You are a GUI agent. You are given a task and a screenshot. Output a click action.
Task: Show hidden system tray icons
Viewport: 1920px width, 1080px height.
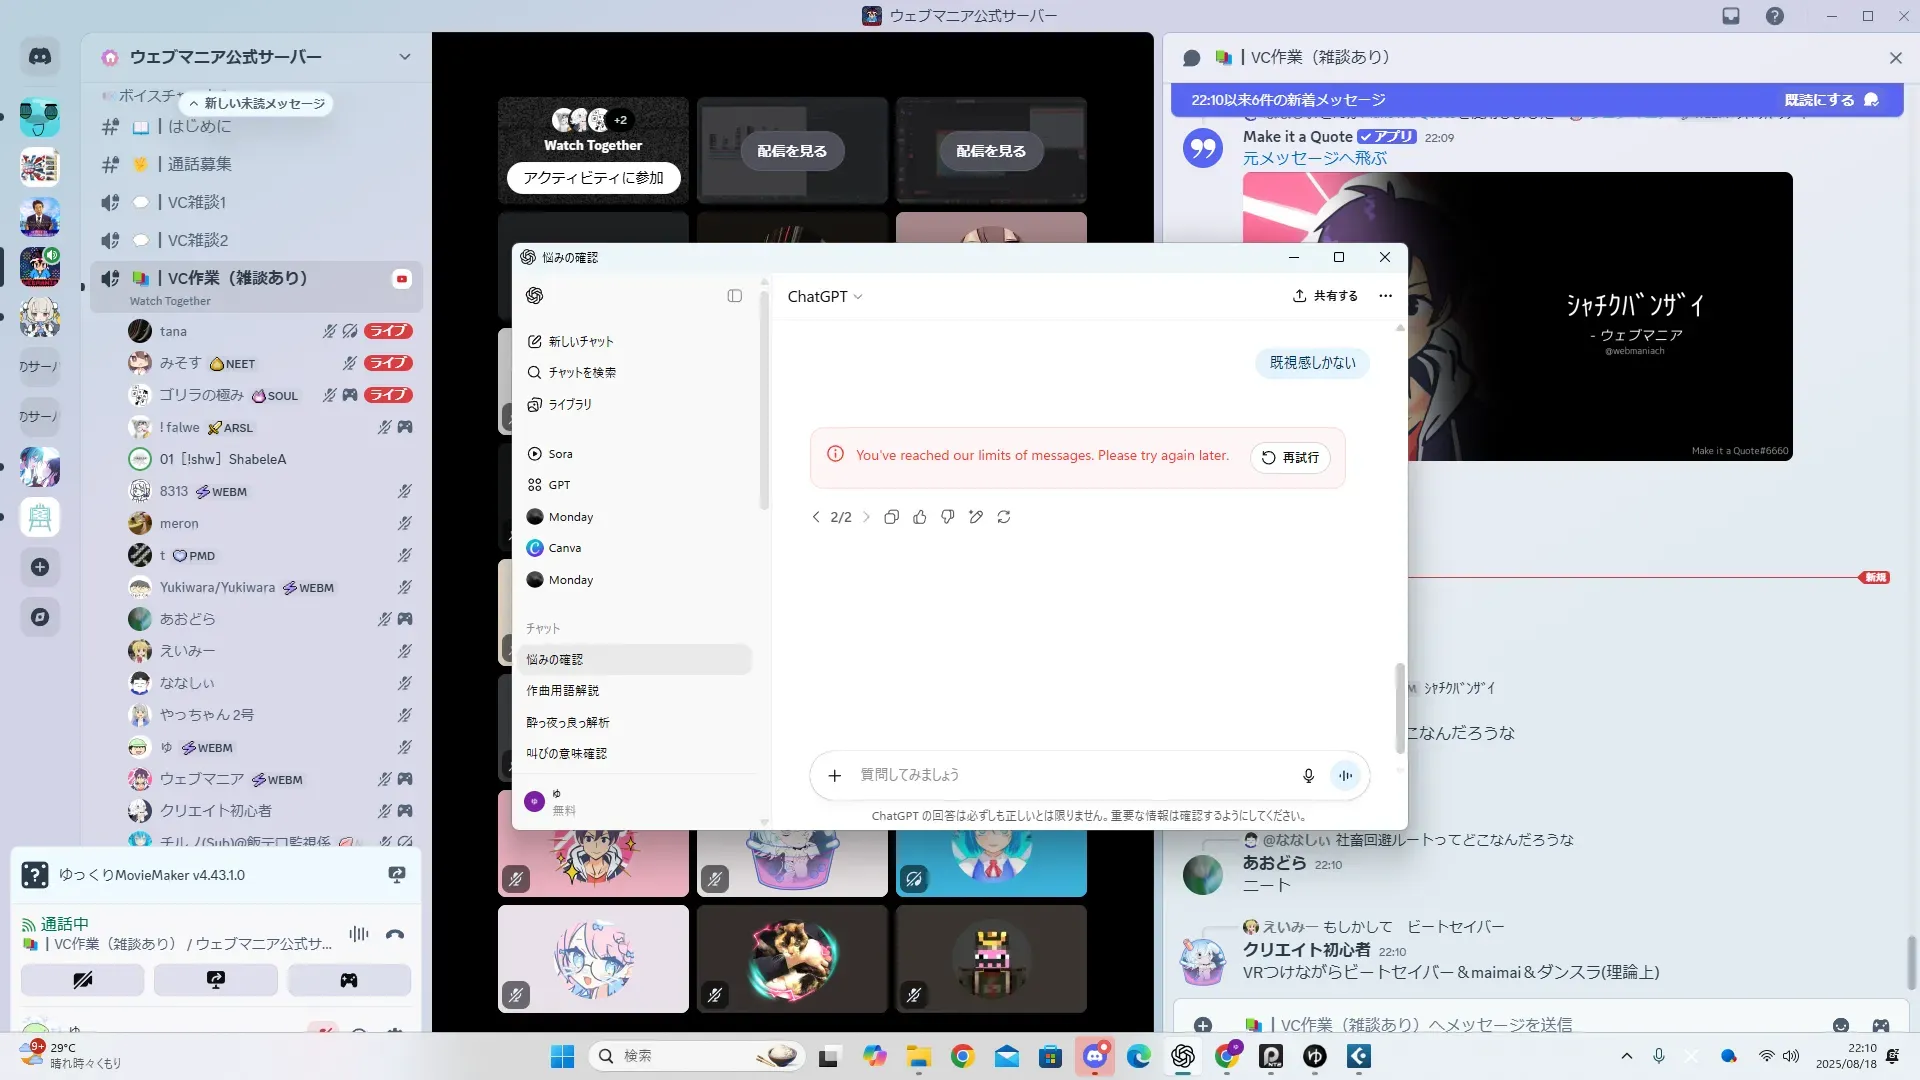1627,1056
